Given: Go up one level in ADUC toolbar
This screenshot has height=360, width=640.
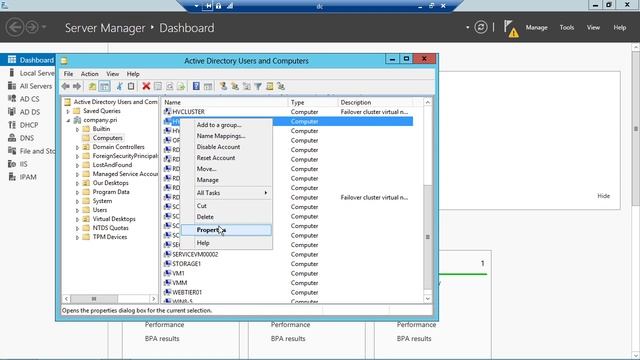Looking at the screenshot, I should 93,86.
